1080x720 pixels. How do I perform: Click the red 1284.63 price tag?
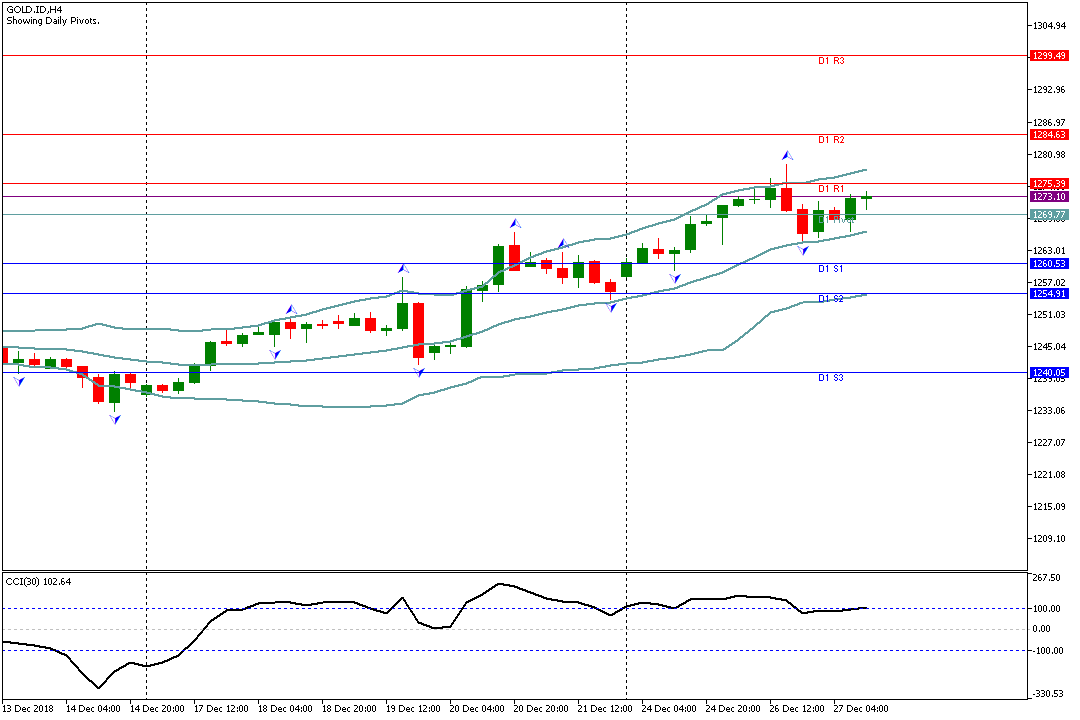tap(1049, 135)
